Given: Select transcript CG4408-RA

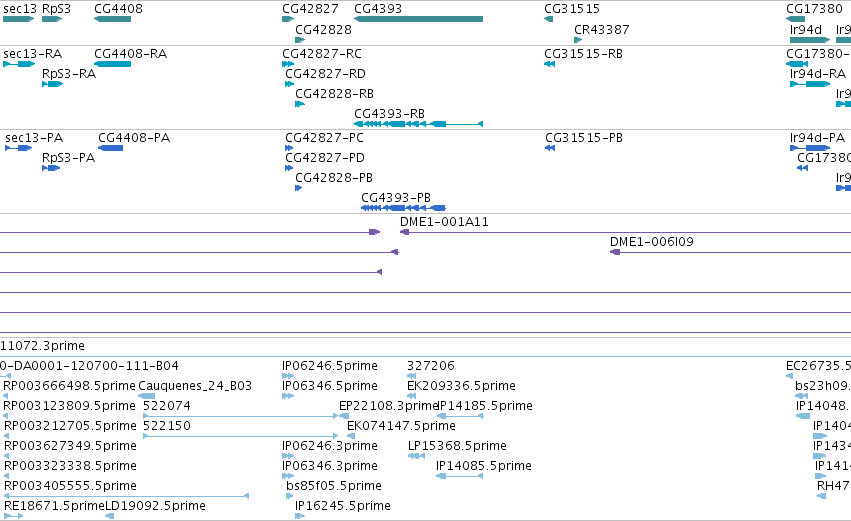Looking at the screenshot, I should tap(130, 54).
